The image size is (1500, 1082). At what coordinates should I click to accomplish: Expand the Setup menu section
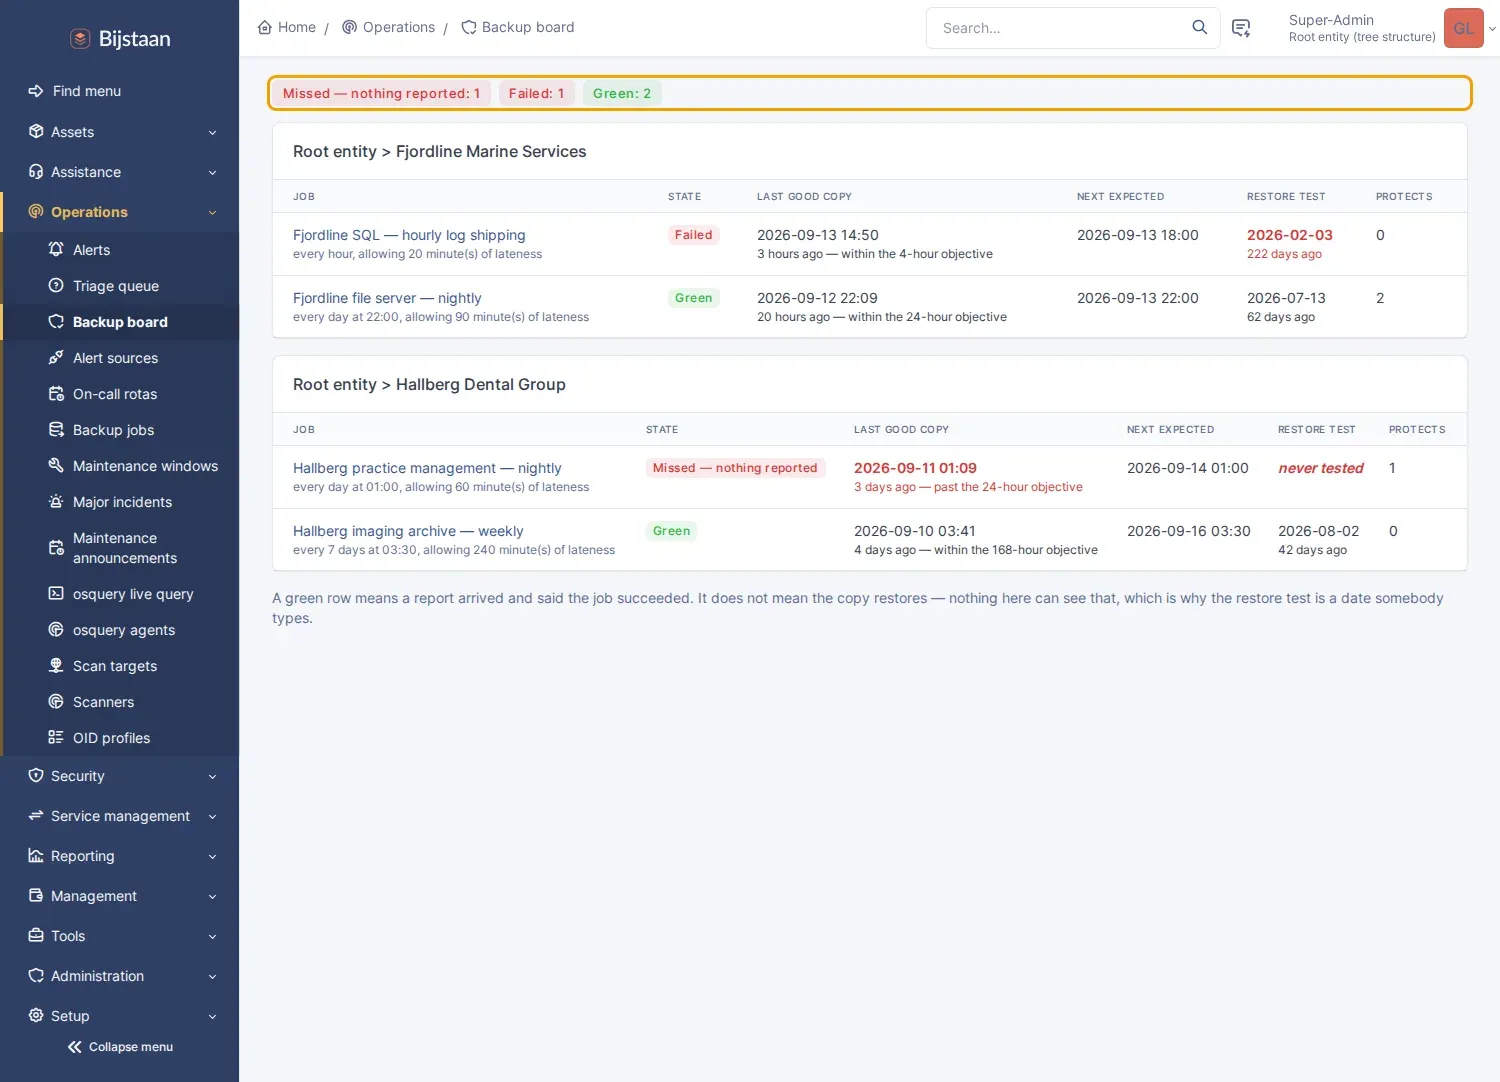coord(120,1016)
